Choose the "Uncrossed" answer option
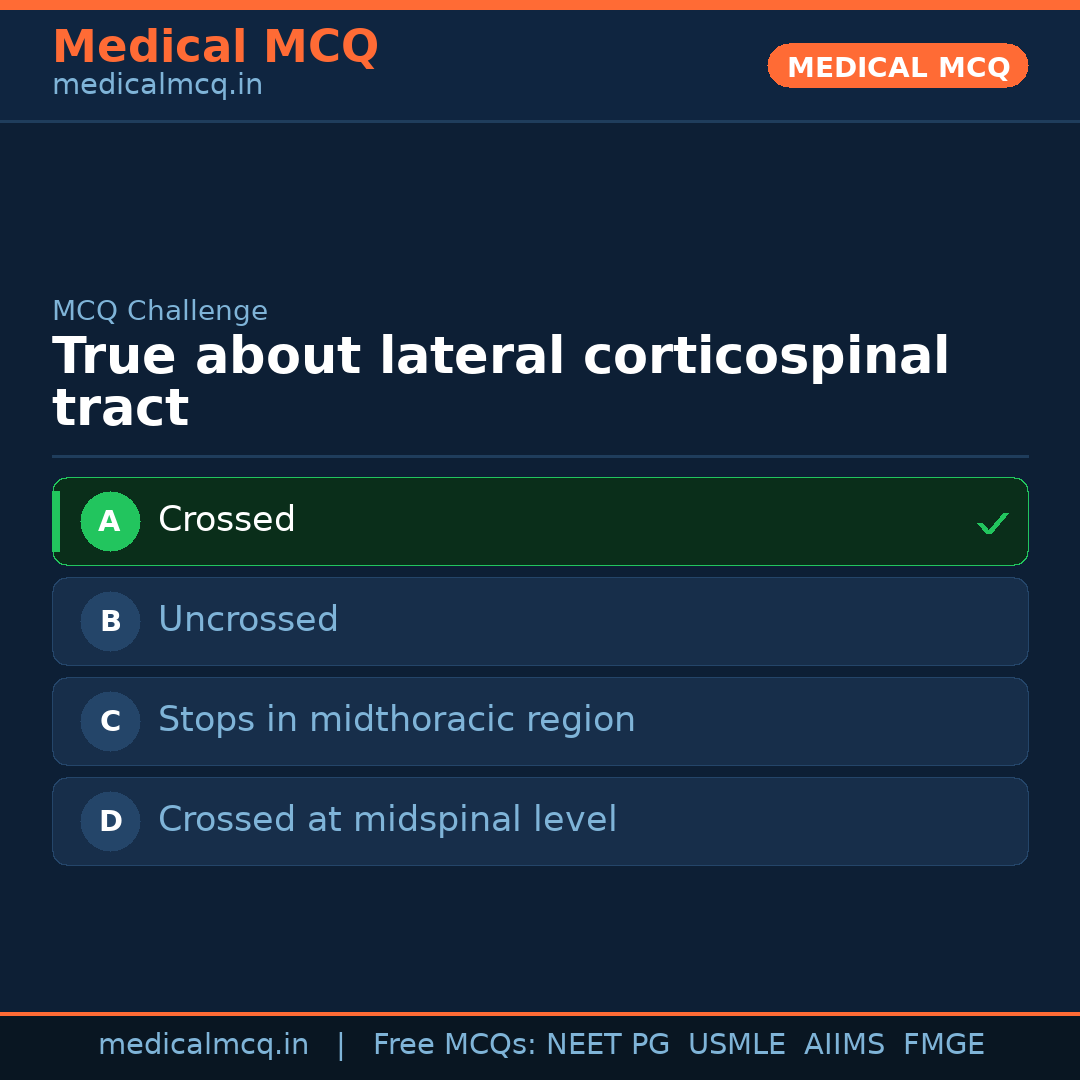1080x1080 pixels. pos(248,620)
